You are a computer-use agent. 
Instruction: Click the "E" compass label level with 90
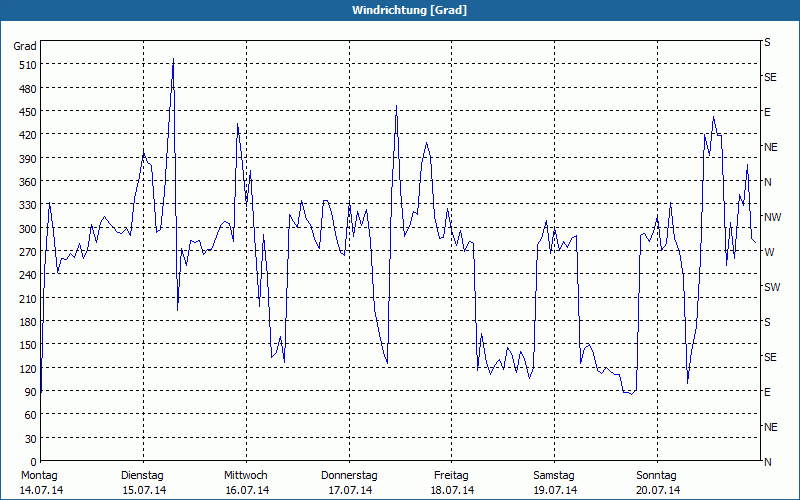click(767, 392)
